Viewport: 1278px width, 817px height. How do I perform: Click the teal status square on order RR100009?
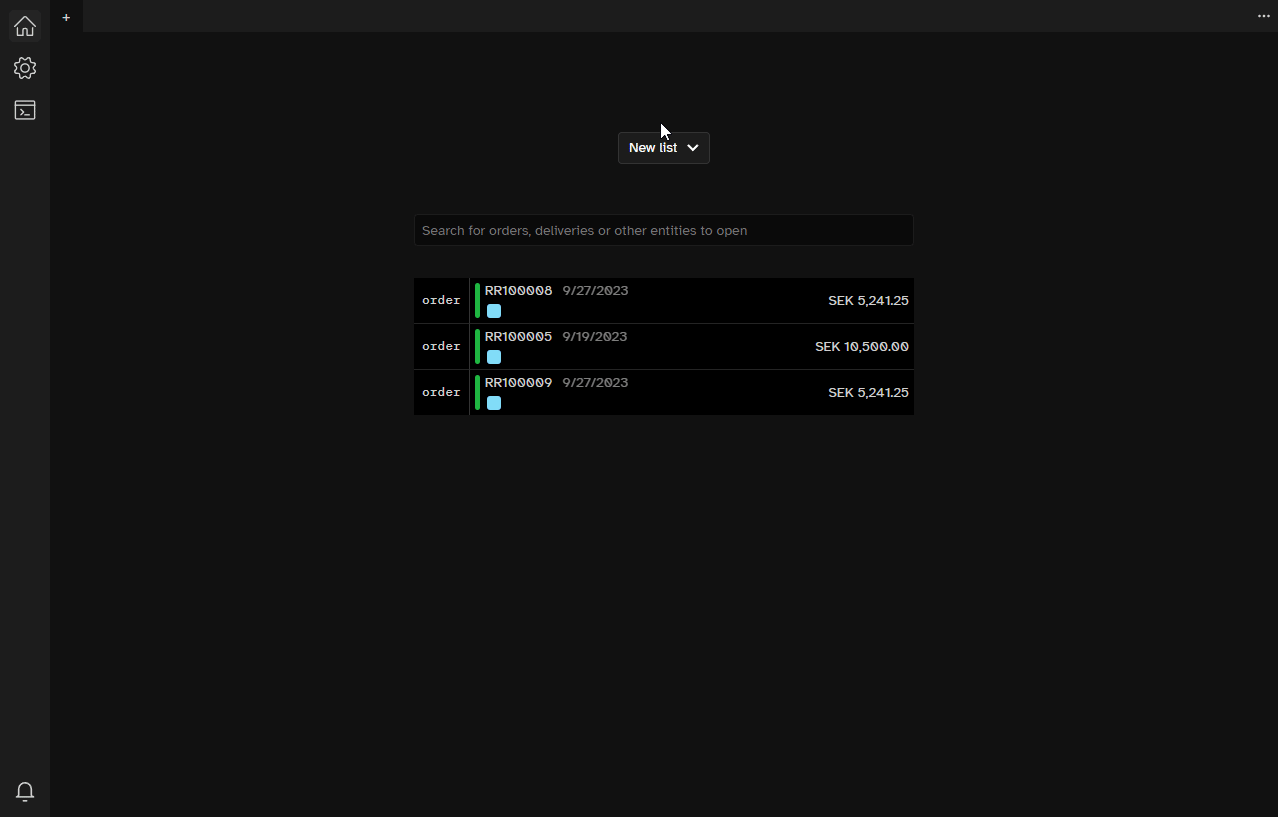click(493, 403)
